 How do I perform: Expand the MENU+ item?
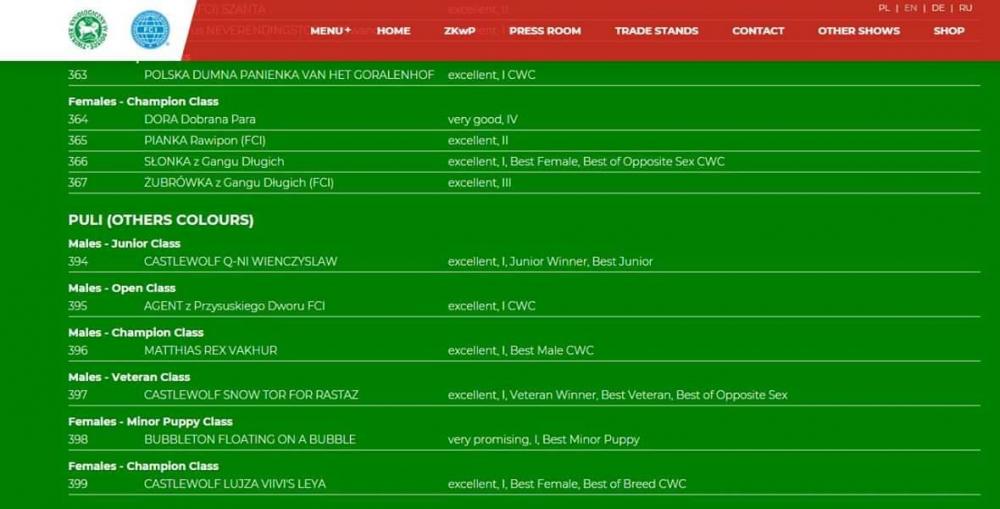(330, 31)
